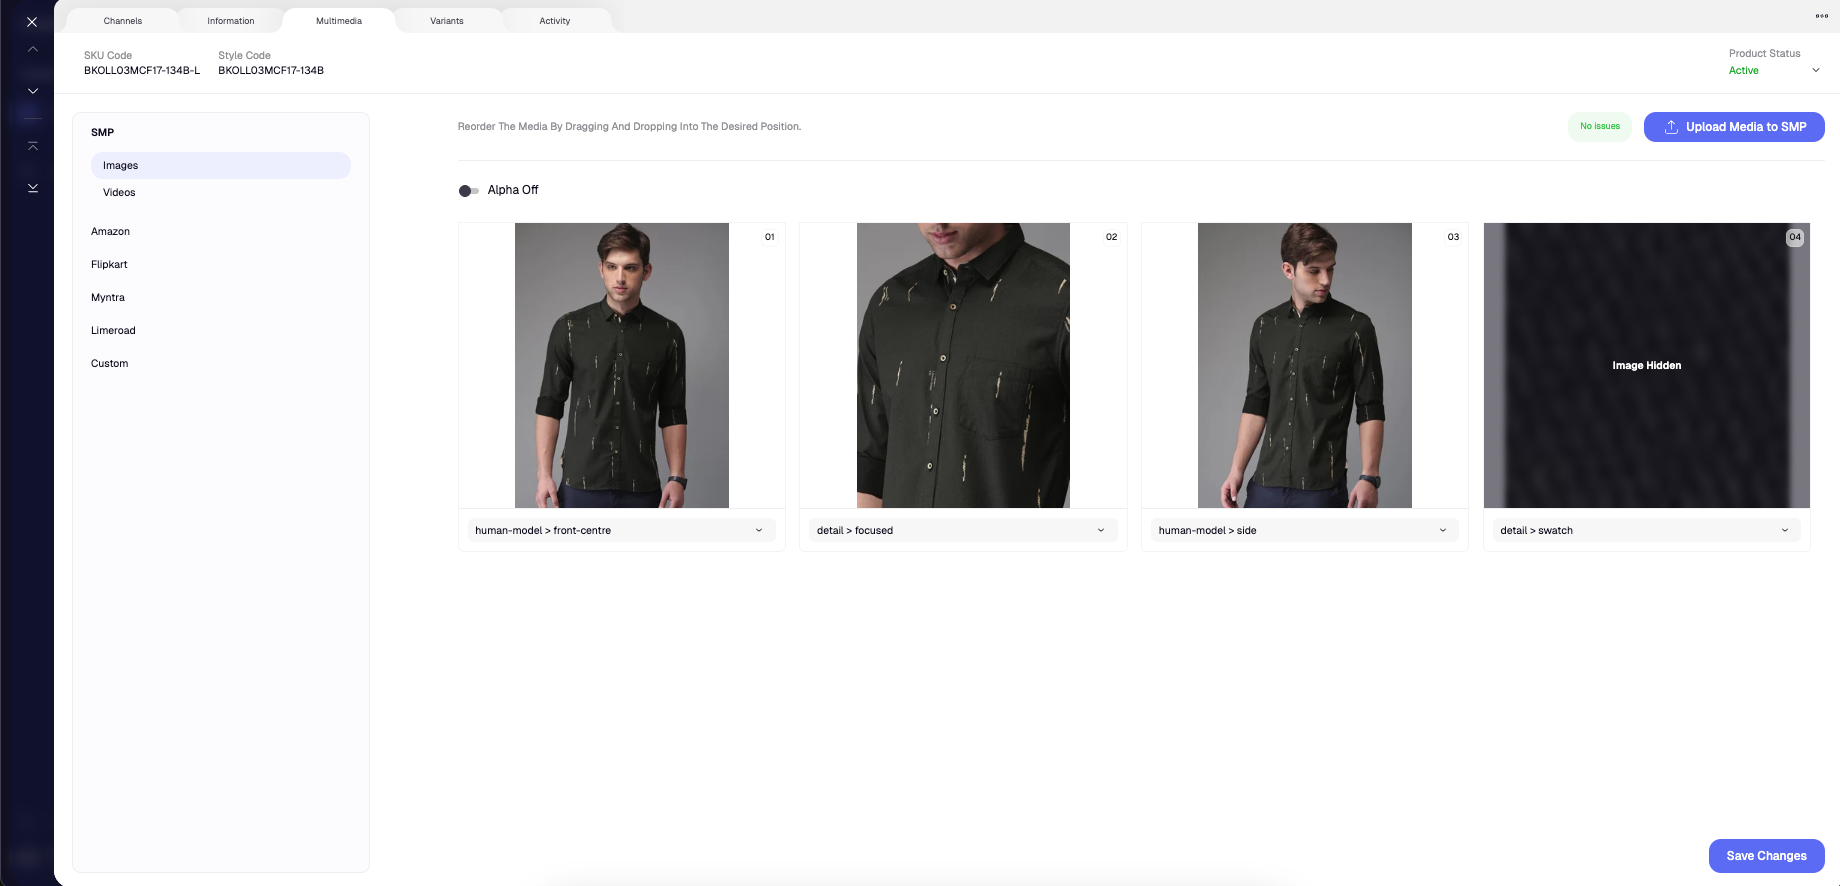The image size is (1840, 886).
Task: Click the upload arrow icon
Action: click(x=1670, y=127)
